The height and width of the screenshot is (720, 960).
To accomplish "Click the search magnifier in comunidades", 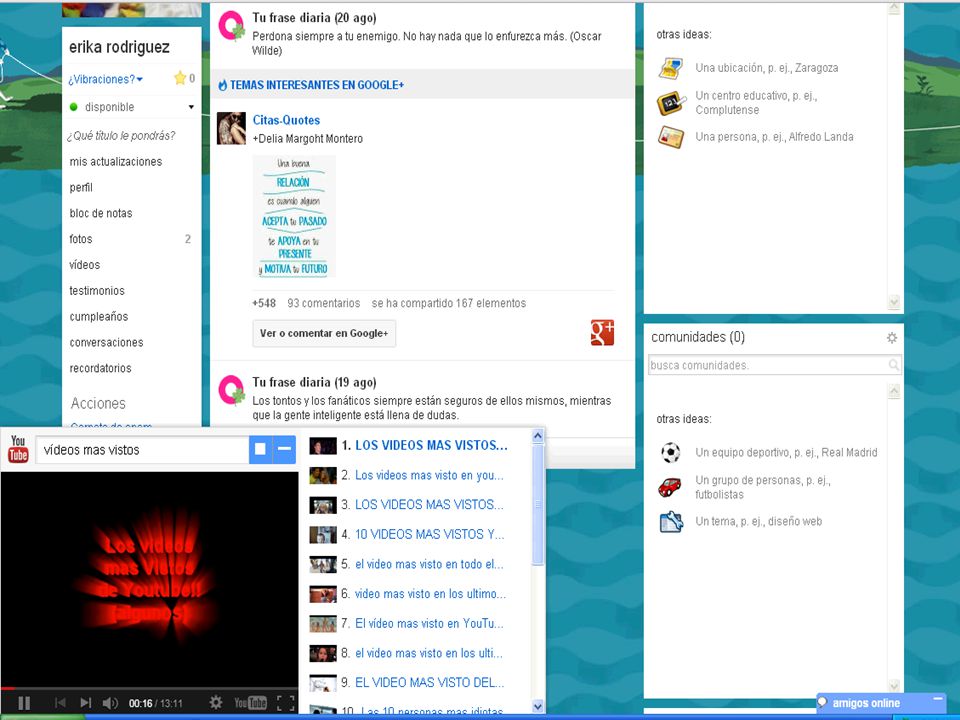I will (x=894, y=365).
